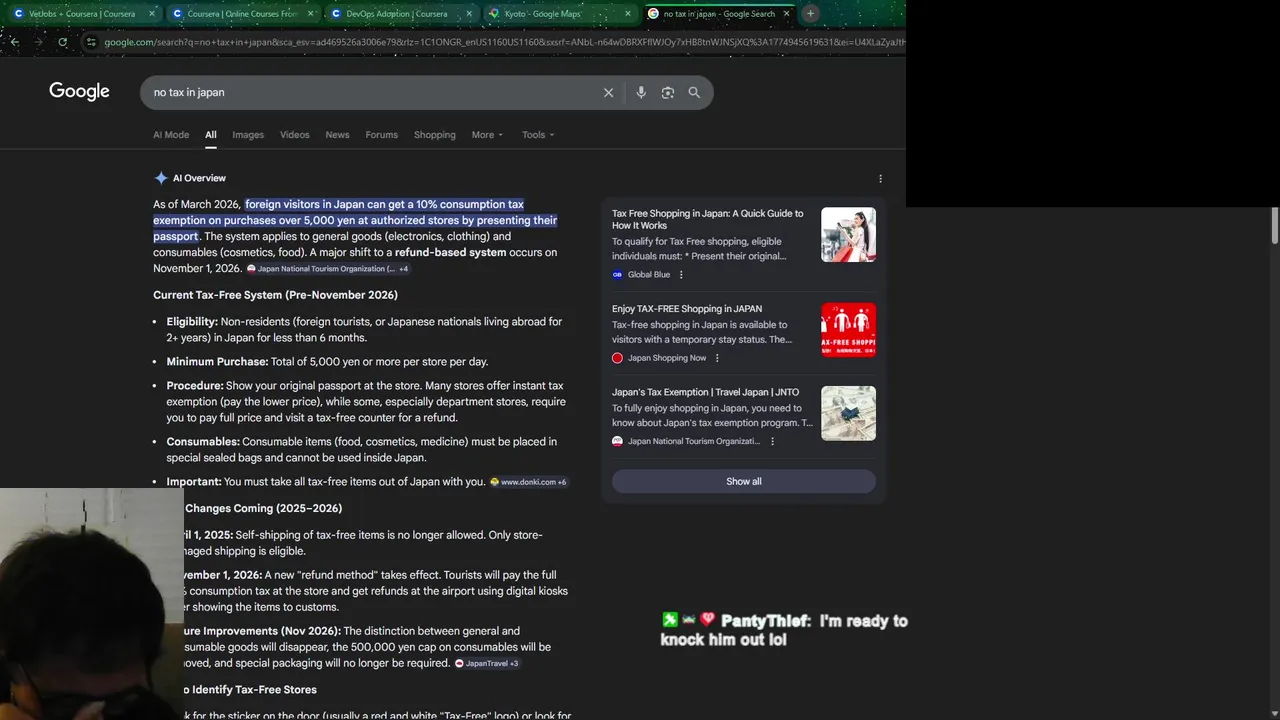Screen dimensions: 1280x720
Task: Switch to VetJobs Coursera tab
Action: point(84,14)
